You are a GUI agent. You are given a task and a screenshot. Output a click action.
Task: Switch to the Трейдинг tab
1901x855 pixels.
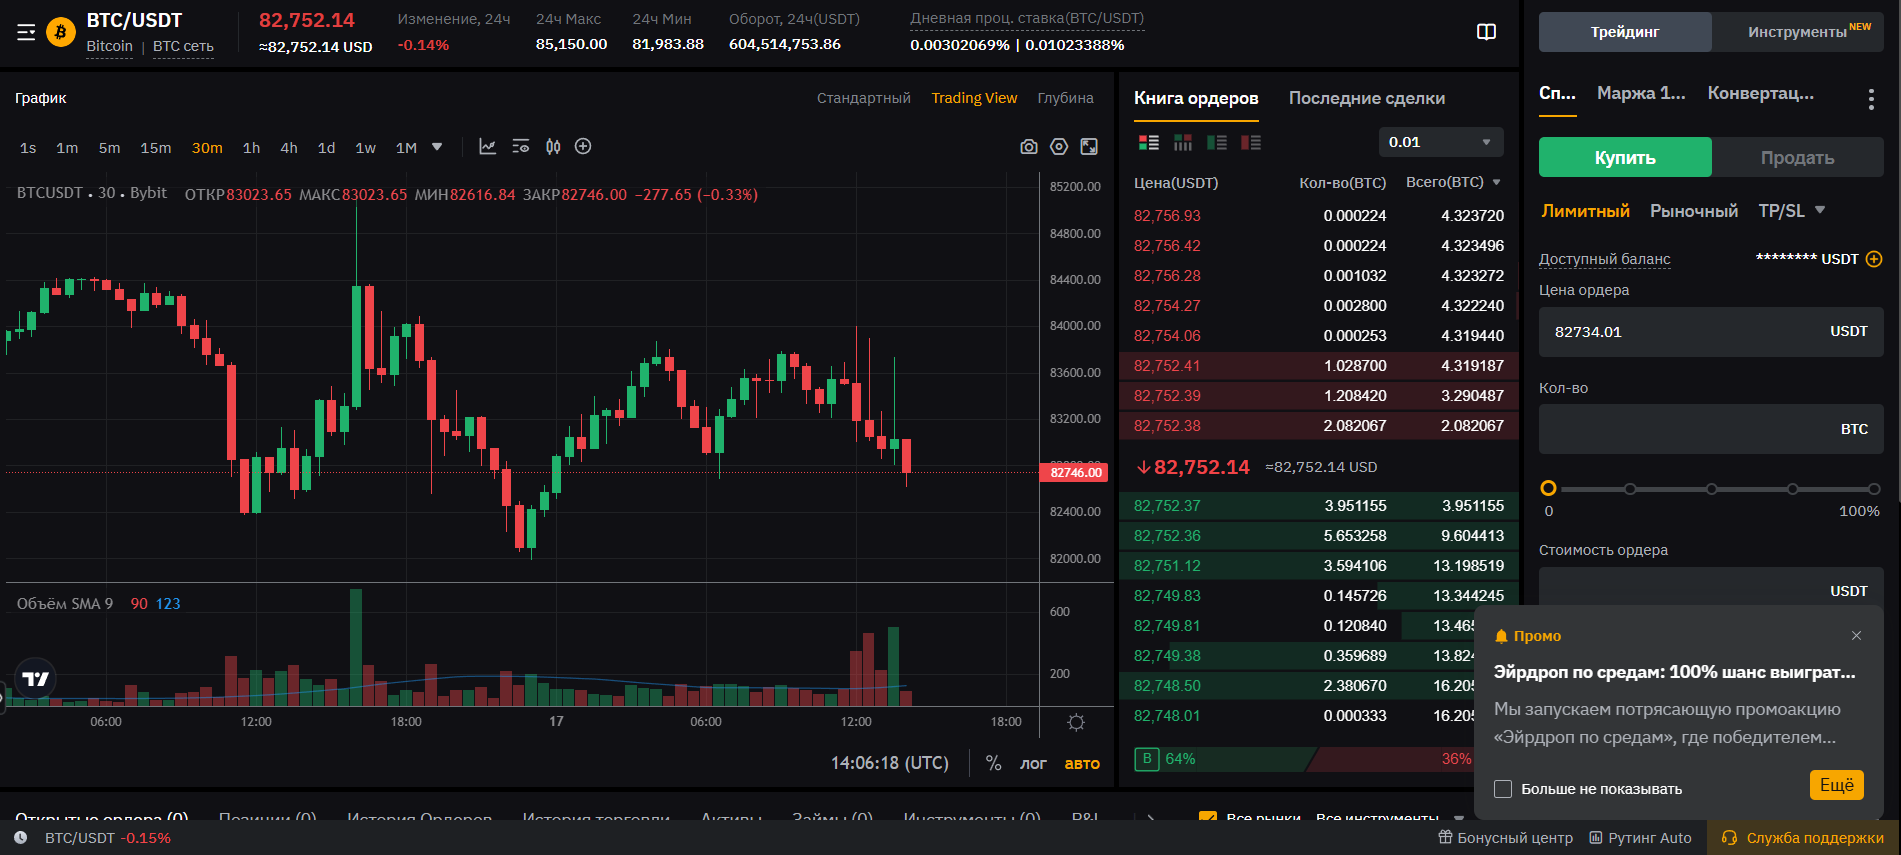pos(1625,32)
